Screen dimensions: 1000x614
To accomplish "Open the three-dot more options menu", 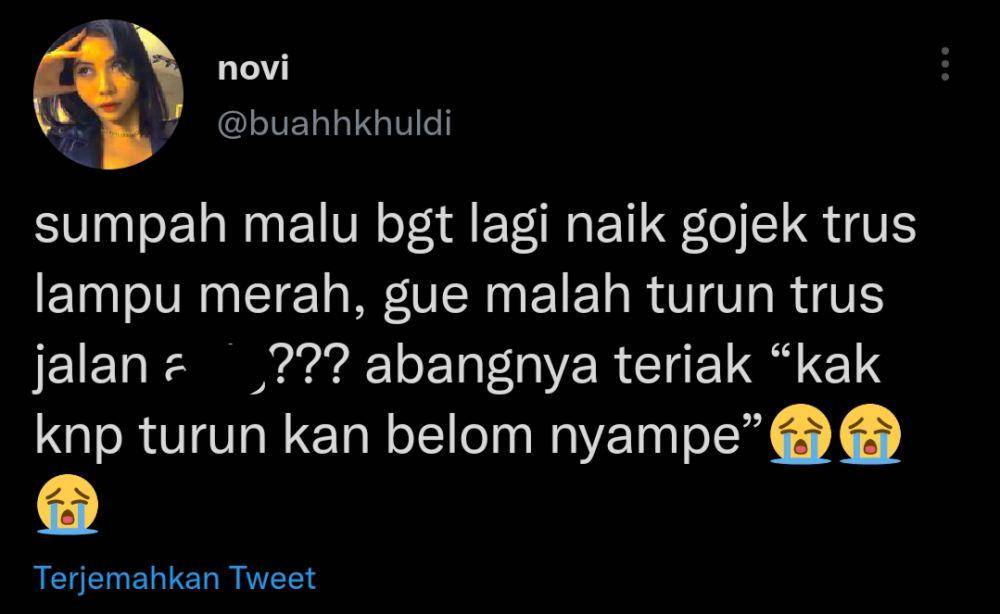I will [x=945, y=64].
